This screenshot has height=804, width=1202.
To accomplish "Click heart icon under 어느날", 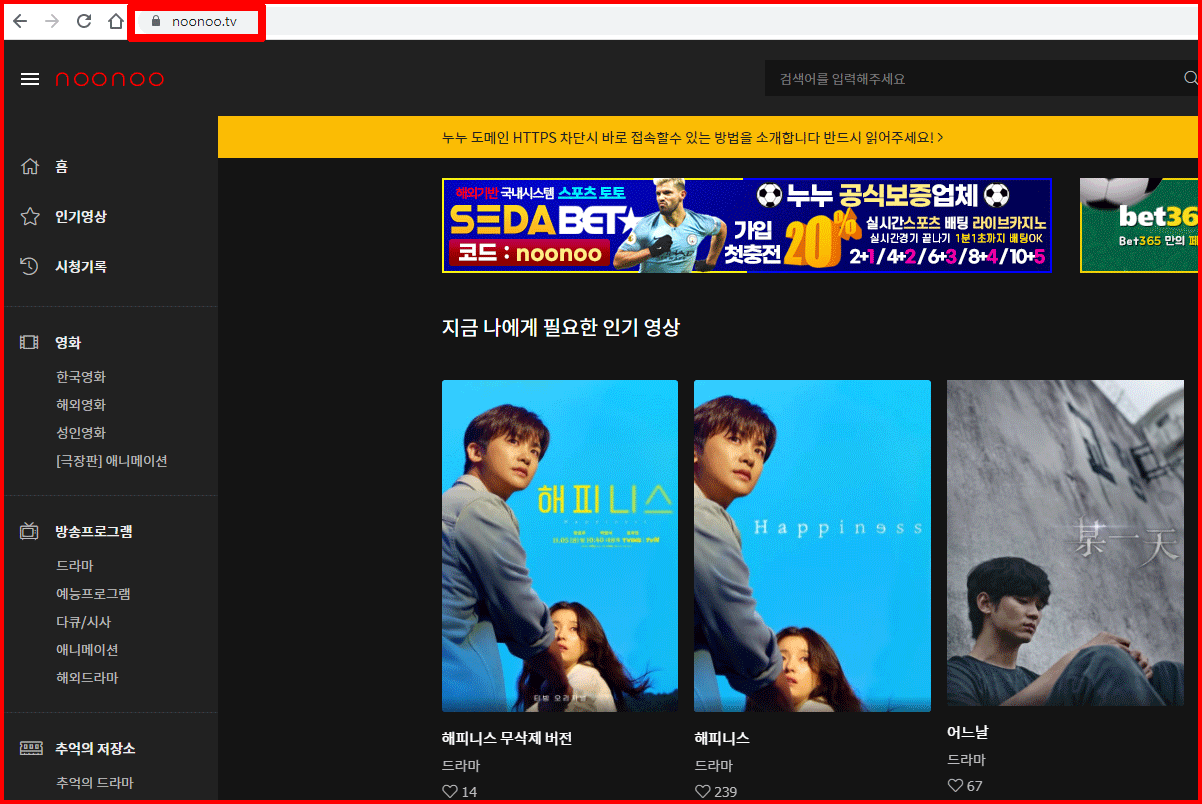I will click(954, 786).
